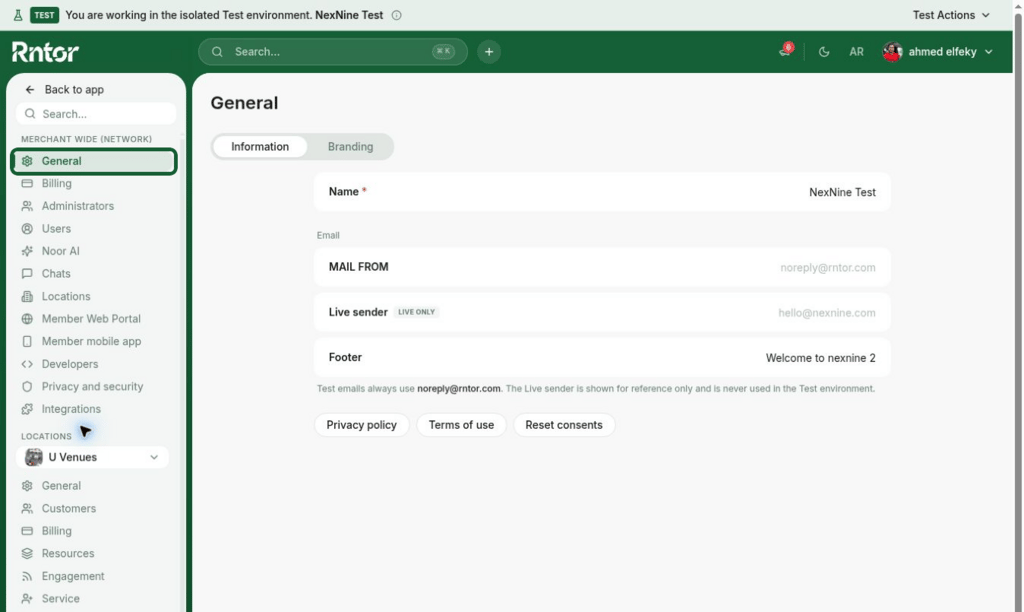Click the ahmed elfeky avatar
Image resolution: width=1024 pixels, height=612 pixels.
892,52
